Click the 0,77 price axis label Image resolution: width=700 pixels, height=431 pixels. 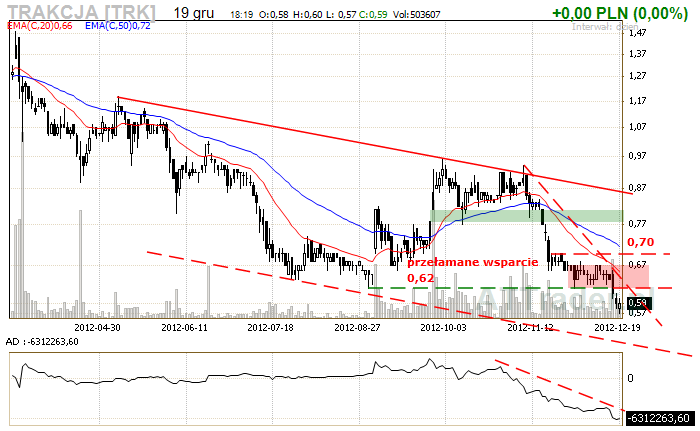[x=637, y=224]
